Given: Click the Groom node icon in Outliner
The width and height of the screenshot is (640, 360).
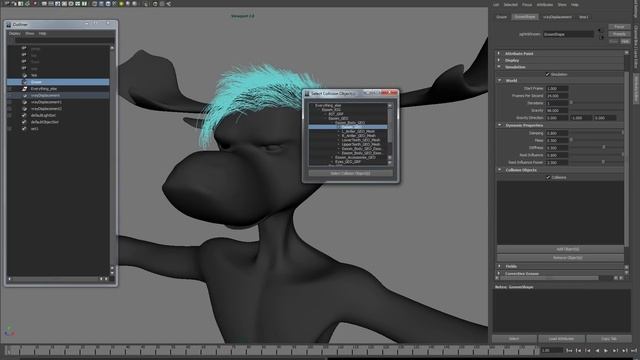Looking at the screenshot, I should pyautogui.click(x=24, y=82).
